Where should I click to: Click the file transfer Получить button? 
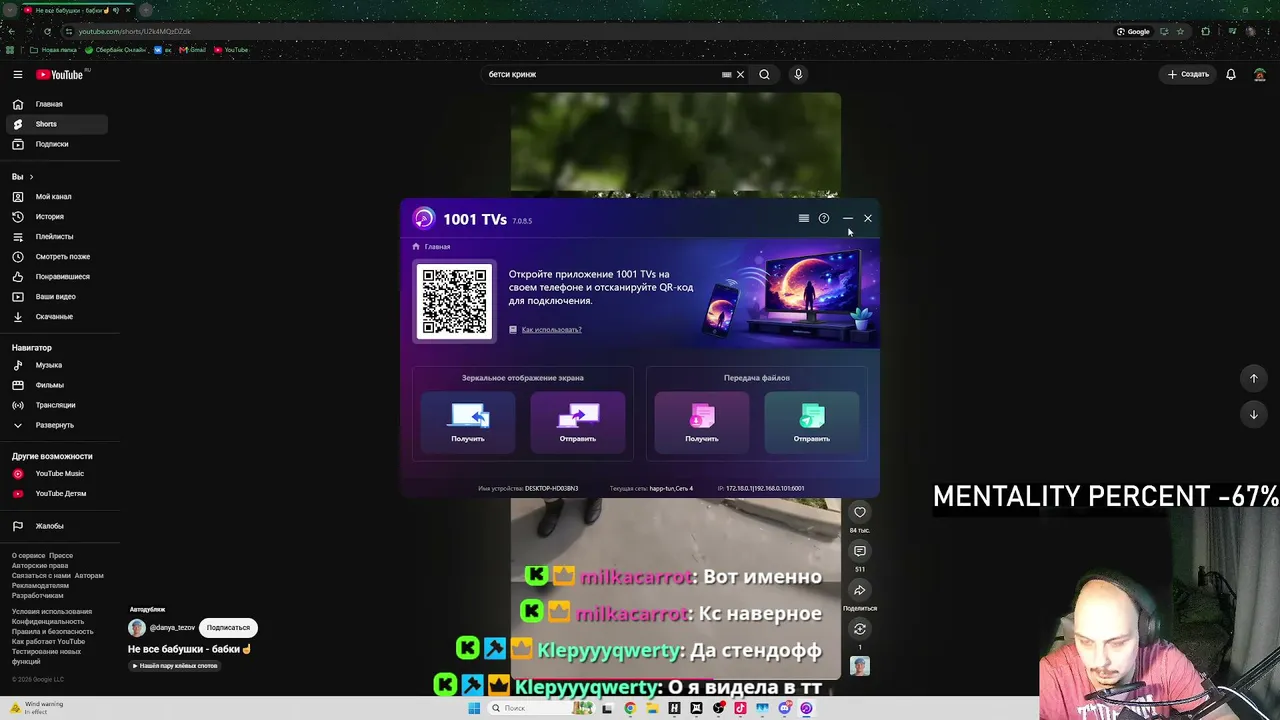coord(702,422)
